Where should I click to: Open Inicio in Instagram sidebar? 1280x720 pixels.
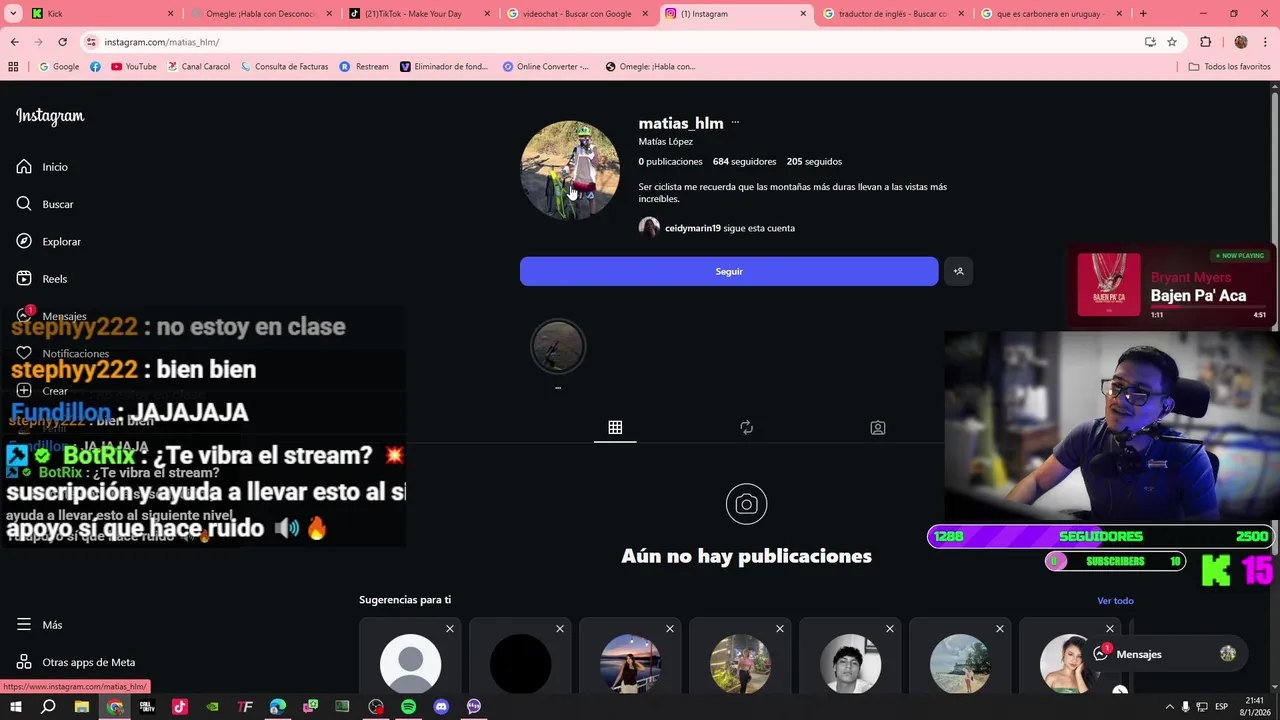[42, 167]
